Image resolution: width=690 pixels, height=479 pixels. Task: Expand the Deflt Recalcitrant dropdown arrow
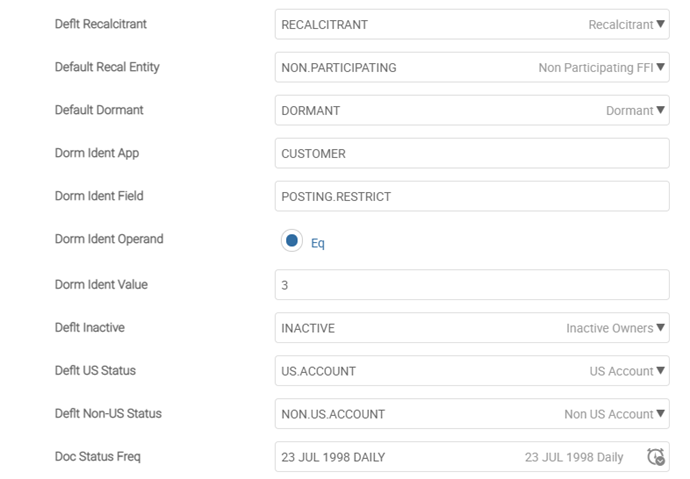pyautogui.click(x=660, y=25)
